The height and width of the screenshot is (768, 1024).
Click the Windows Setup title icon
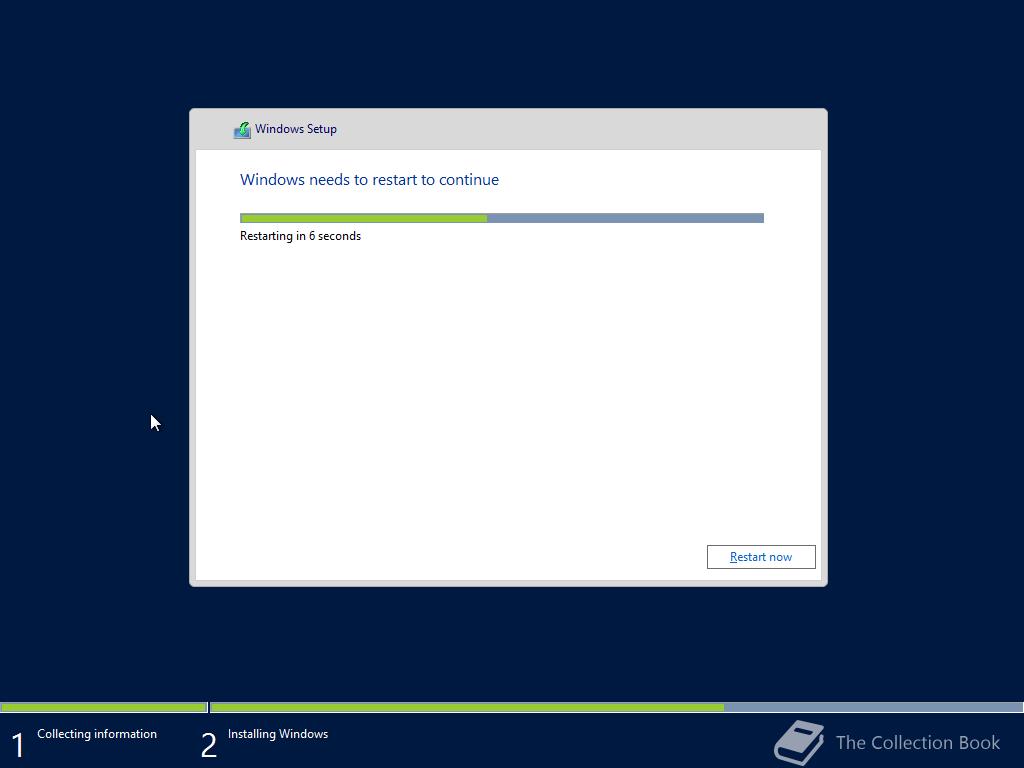(242, 130)
